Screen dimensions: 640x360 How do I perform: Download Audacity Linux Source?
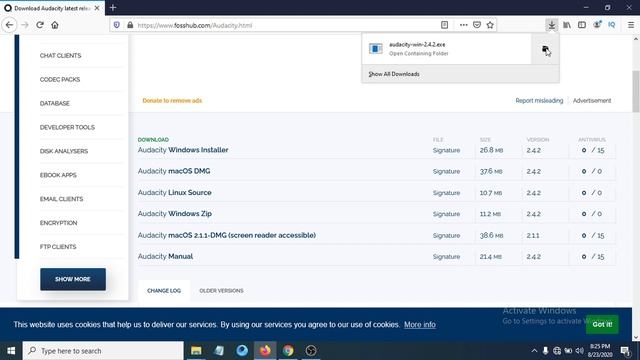pos(174,192)
